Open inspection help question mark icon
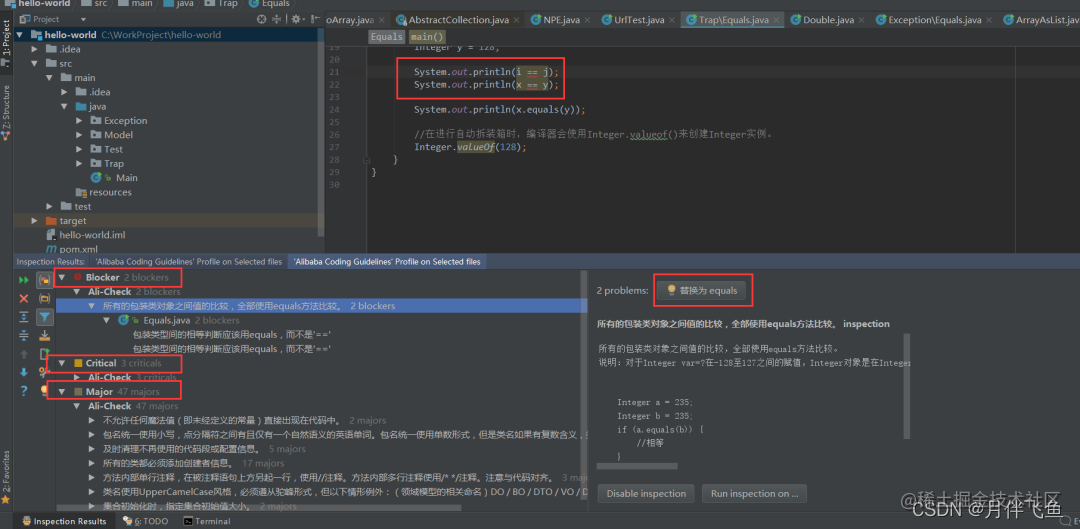The height and width of the screenshot is (529, 1080). coord(23,391)
